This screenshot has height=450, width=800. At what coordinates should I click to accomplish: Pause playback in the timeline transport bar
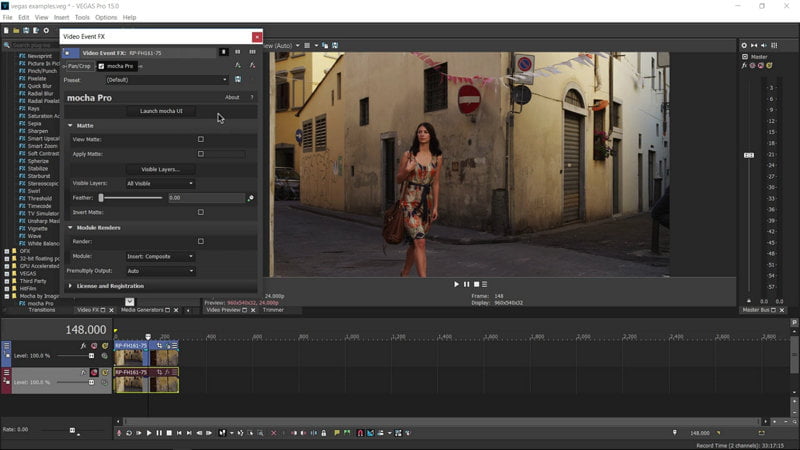(x=159, y=433)
